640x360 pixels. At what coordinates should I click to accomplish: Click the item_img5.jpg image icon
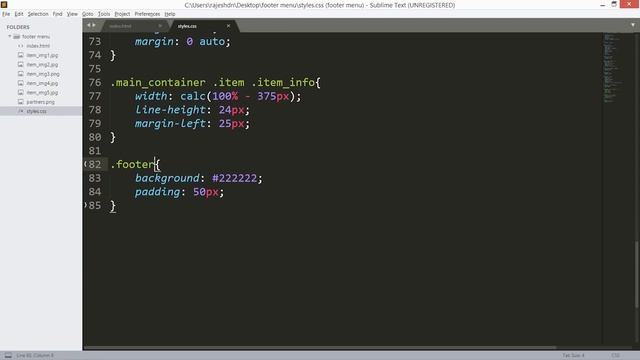coord(20,92)
